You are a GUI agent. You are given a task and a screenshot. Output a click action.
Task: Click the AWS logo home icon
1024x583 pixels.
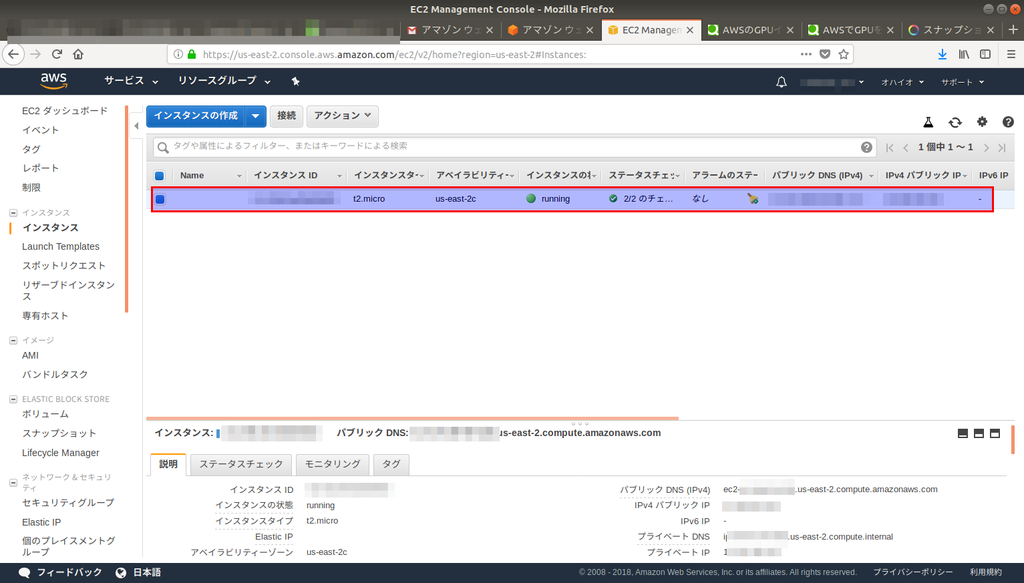(54, 81)
